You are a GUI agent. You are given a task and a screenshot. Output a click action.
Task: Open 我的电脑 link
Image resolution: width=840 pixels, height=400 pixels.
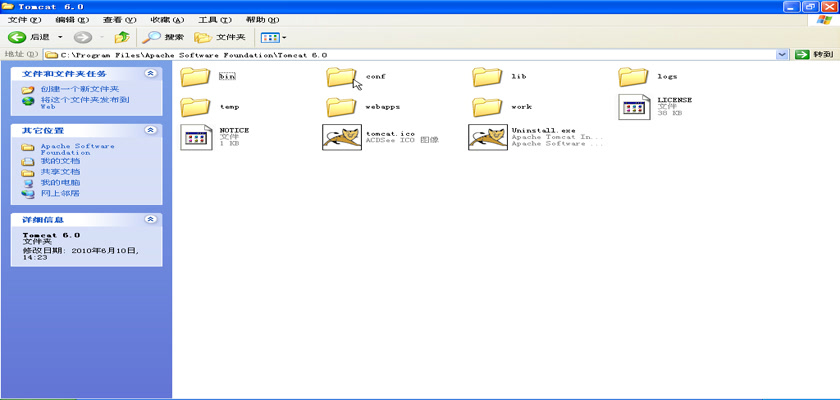[61, 183]
